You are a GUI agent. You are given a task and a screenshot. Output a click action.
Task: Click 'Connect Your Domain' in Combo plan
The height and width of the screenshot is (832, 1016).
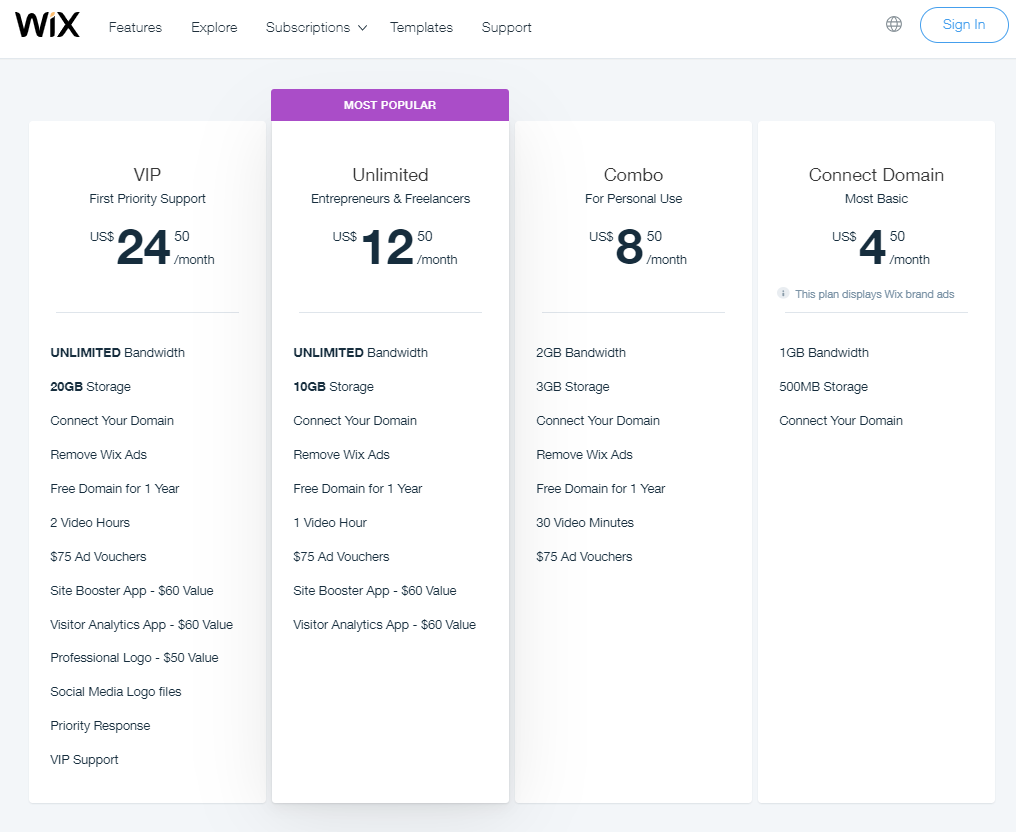coord(597,421)
